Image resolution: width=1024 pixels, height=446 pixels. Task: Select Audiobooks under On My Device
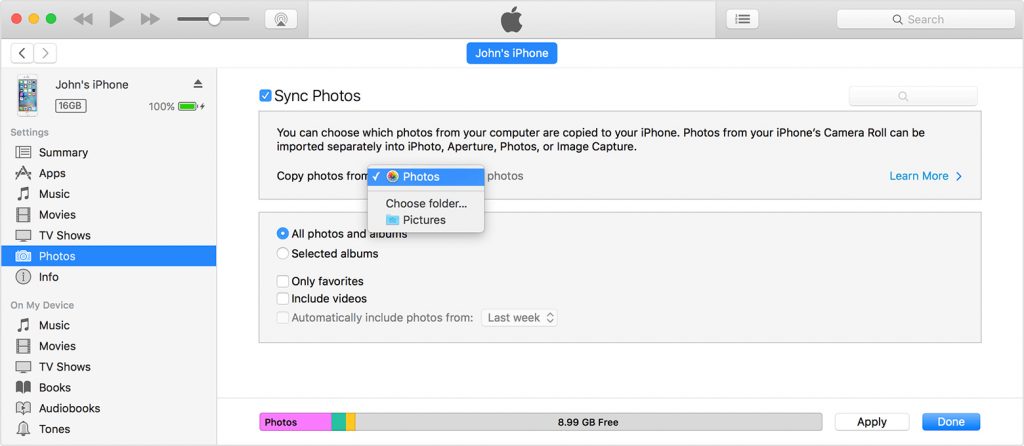69,408
